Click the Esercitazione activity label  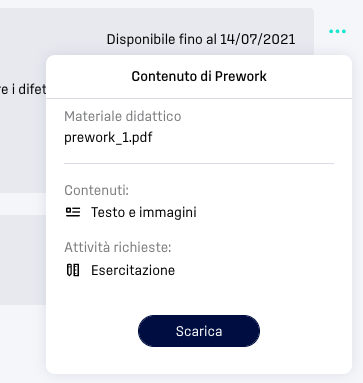[133, 270]
